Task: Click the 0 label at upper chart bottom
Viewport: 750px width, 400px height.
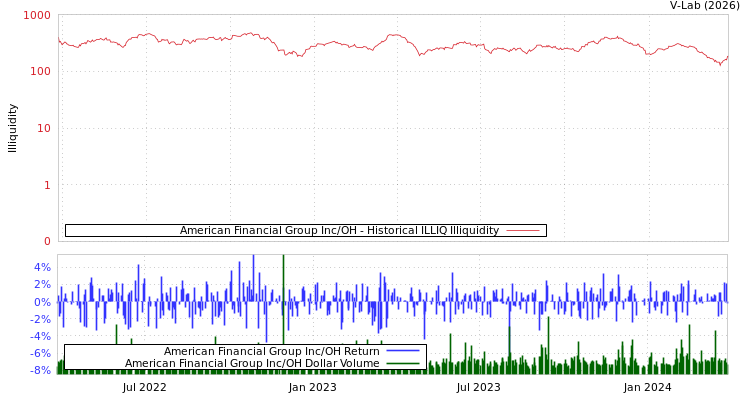Action: tap(47, 241)
